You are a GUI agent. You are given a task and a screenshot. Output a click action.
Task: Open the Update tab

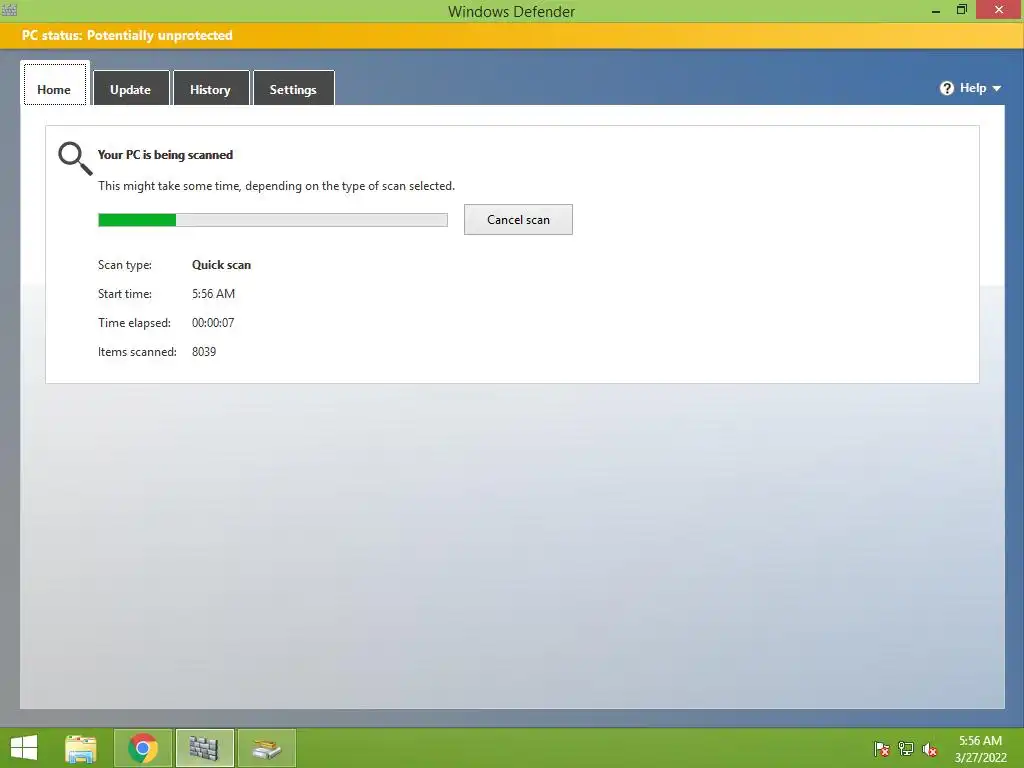[x=131, y=88]
